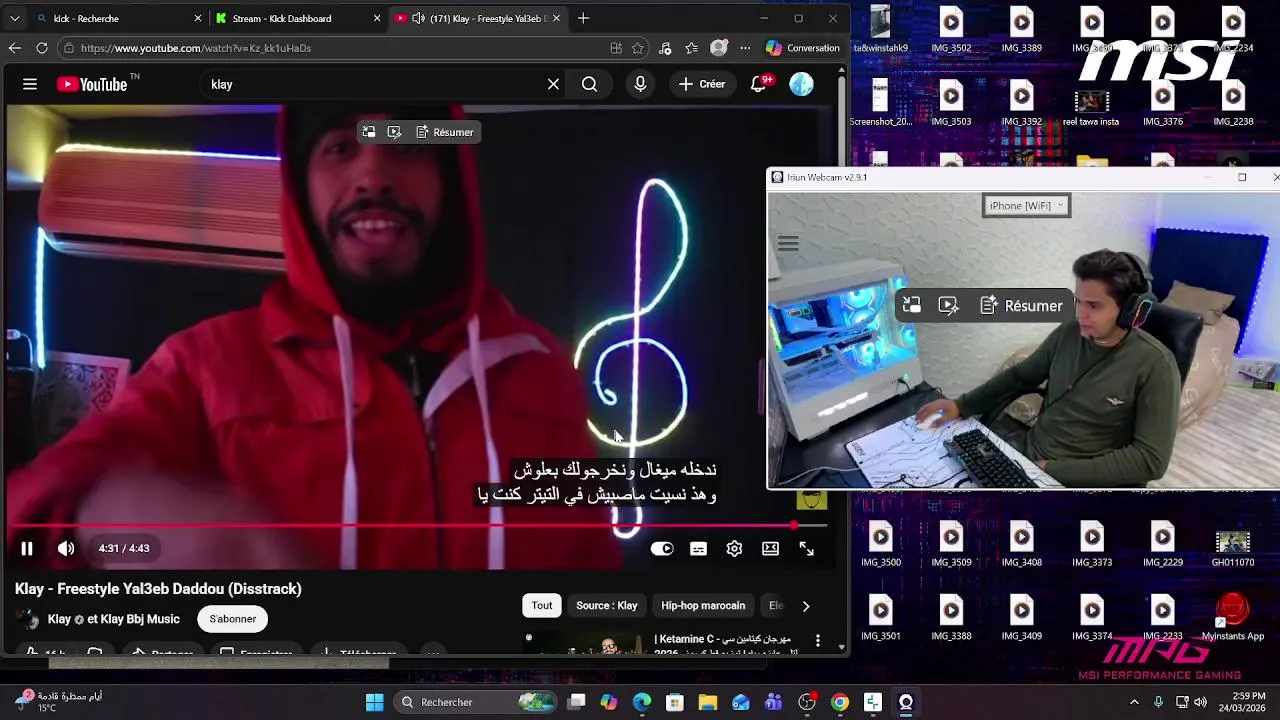Open the IMG_3502 desktop file
Screen dimensions: 1280x720
(951, 30)
